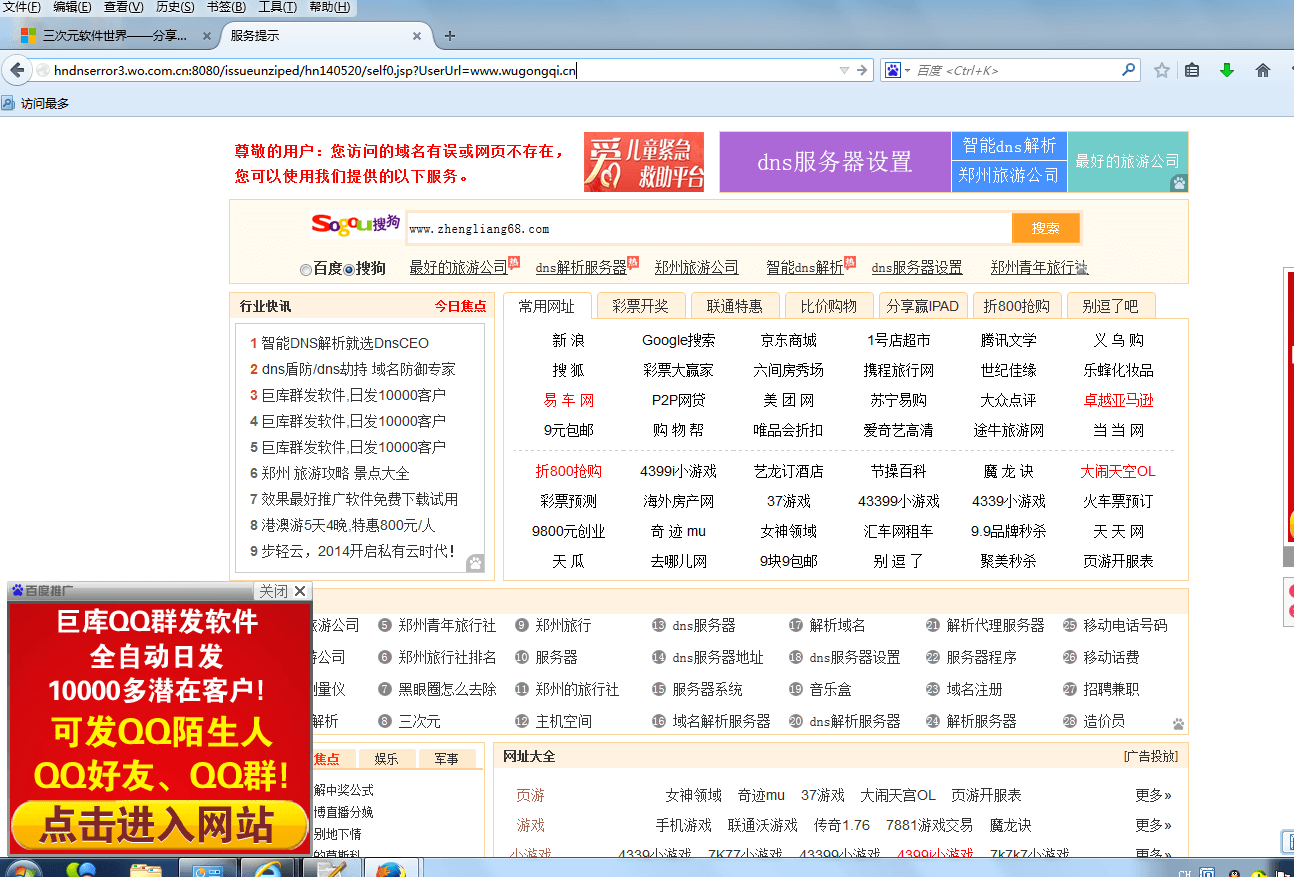Bookmark this page with the star icon
Image resolution: width=1294 pixels, height=877 pixels.
(1161, 70)
